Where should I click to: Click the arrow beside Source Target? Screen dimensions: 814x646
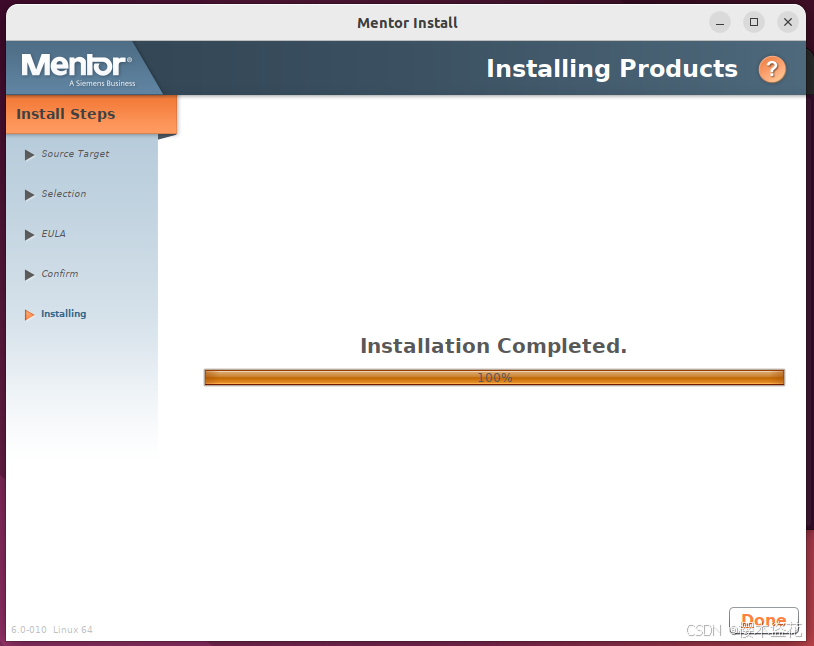pos(29,155)
